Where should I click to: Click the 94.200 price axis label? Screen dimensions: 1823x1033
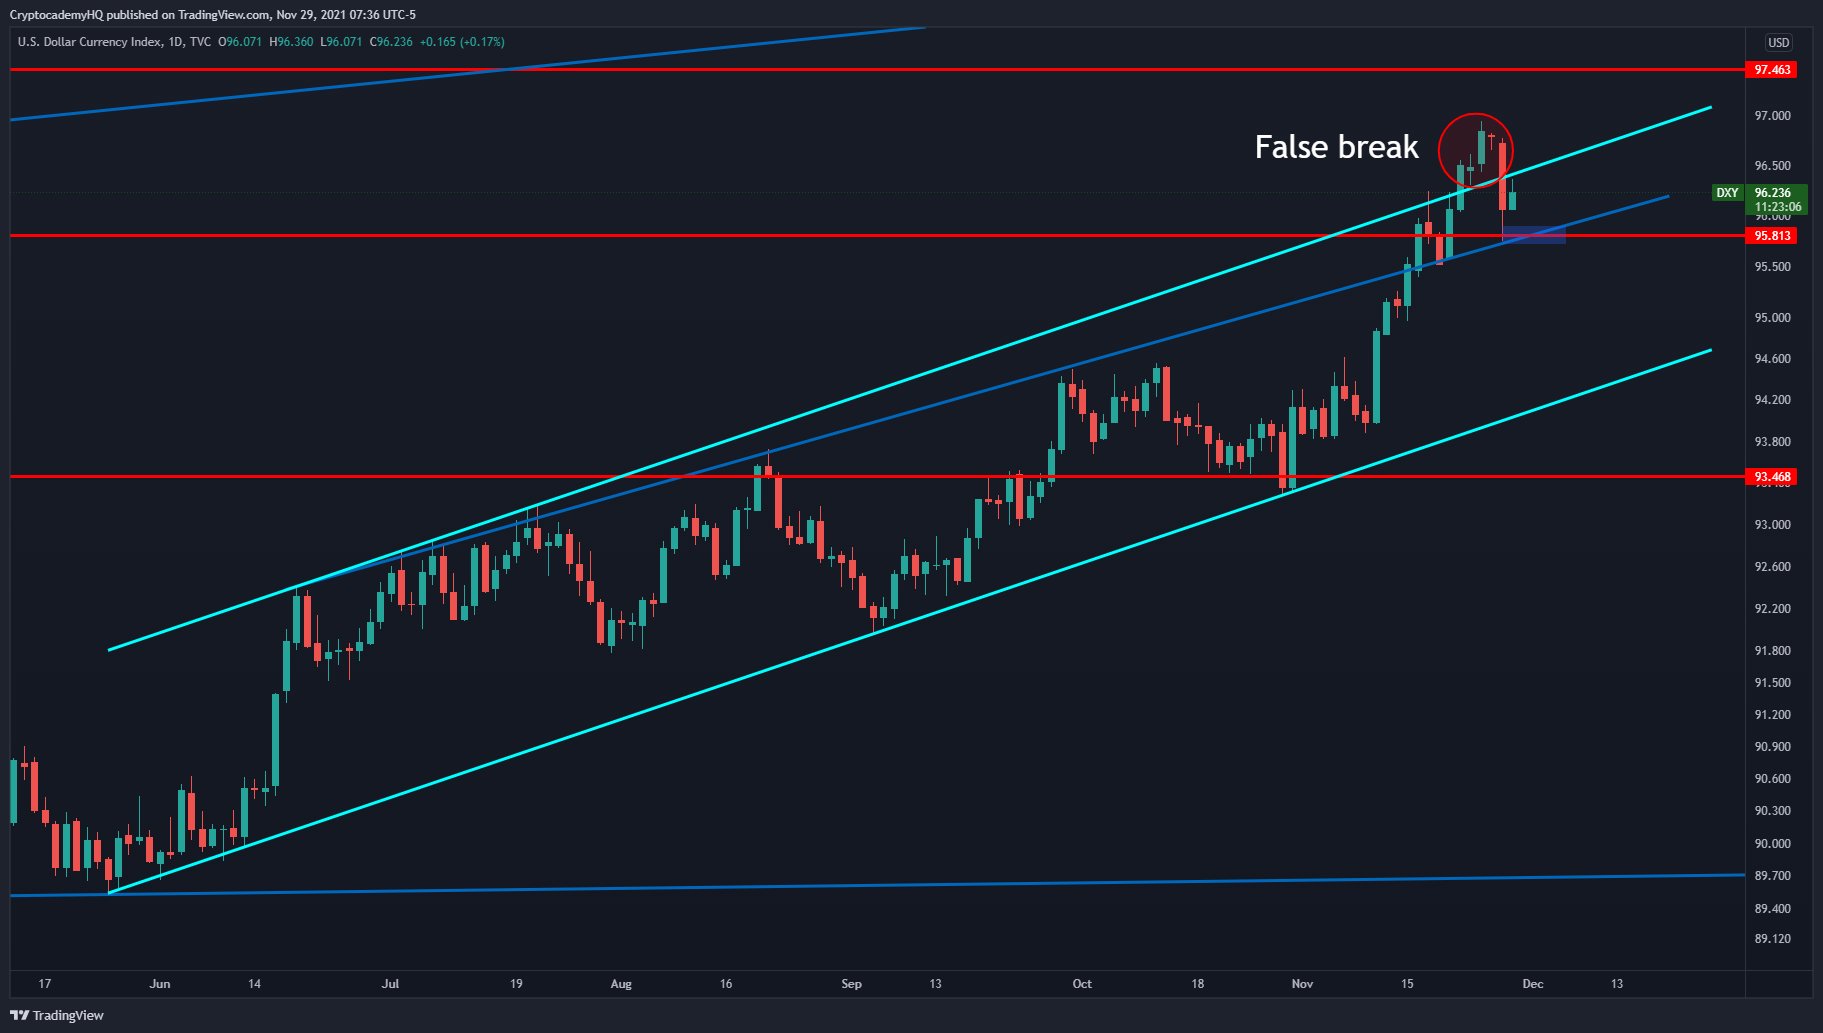[1772, 400]
